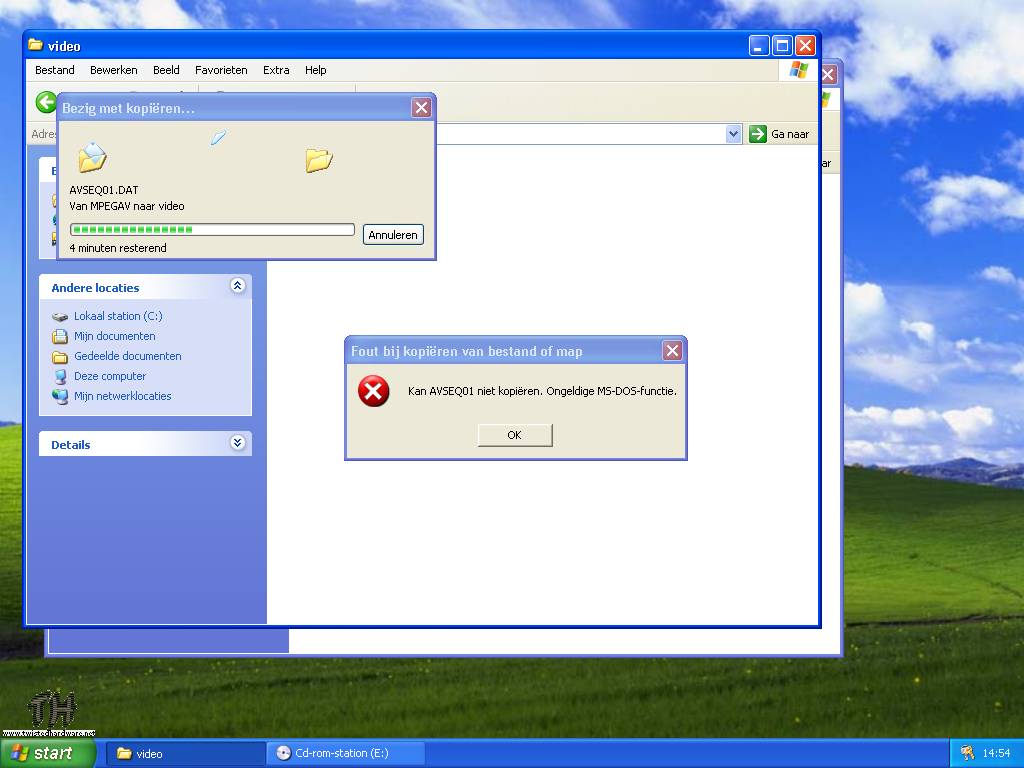This screenshot has height=768, width=1024.
Task: Open Deze computer link
Action: tap(109, 376)
